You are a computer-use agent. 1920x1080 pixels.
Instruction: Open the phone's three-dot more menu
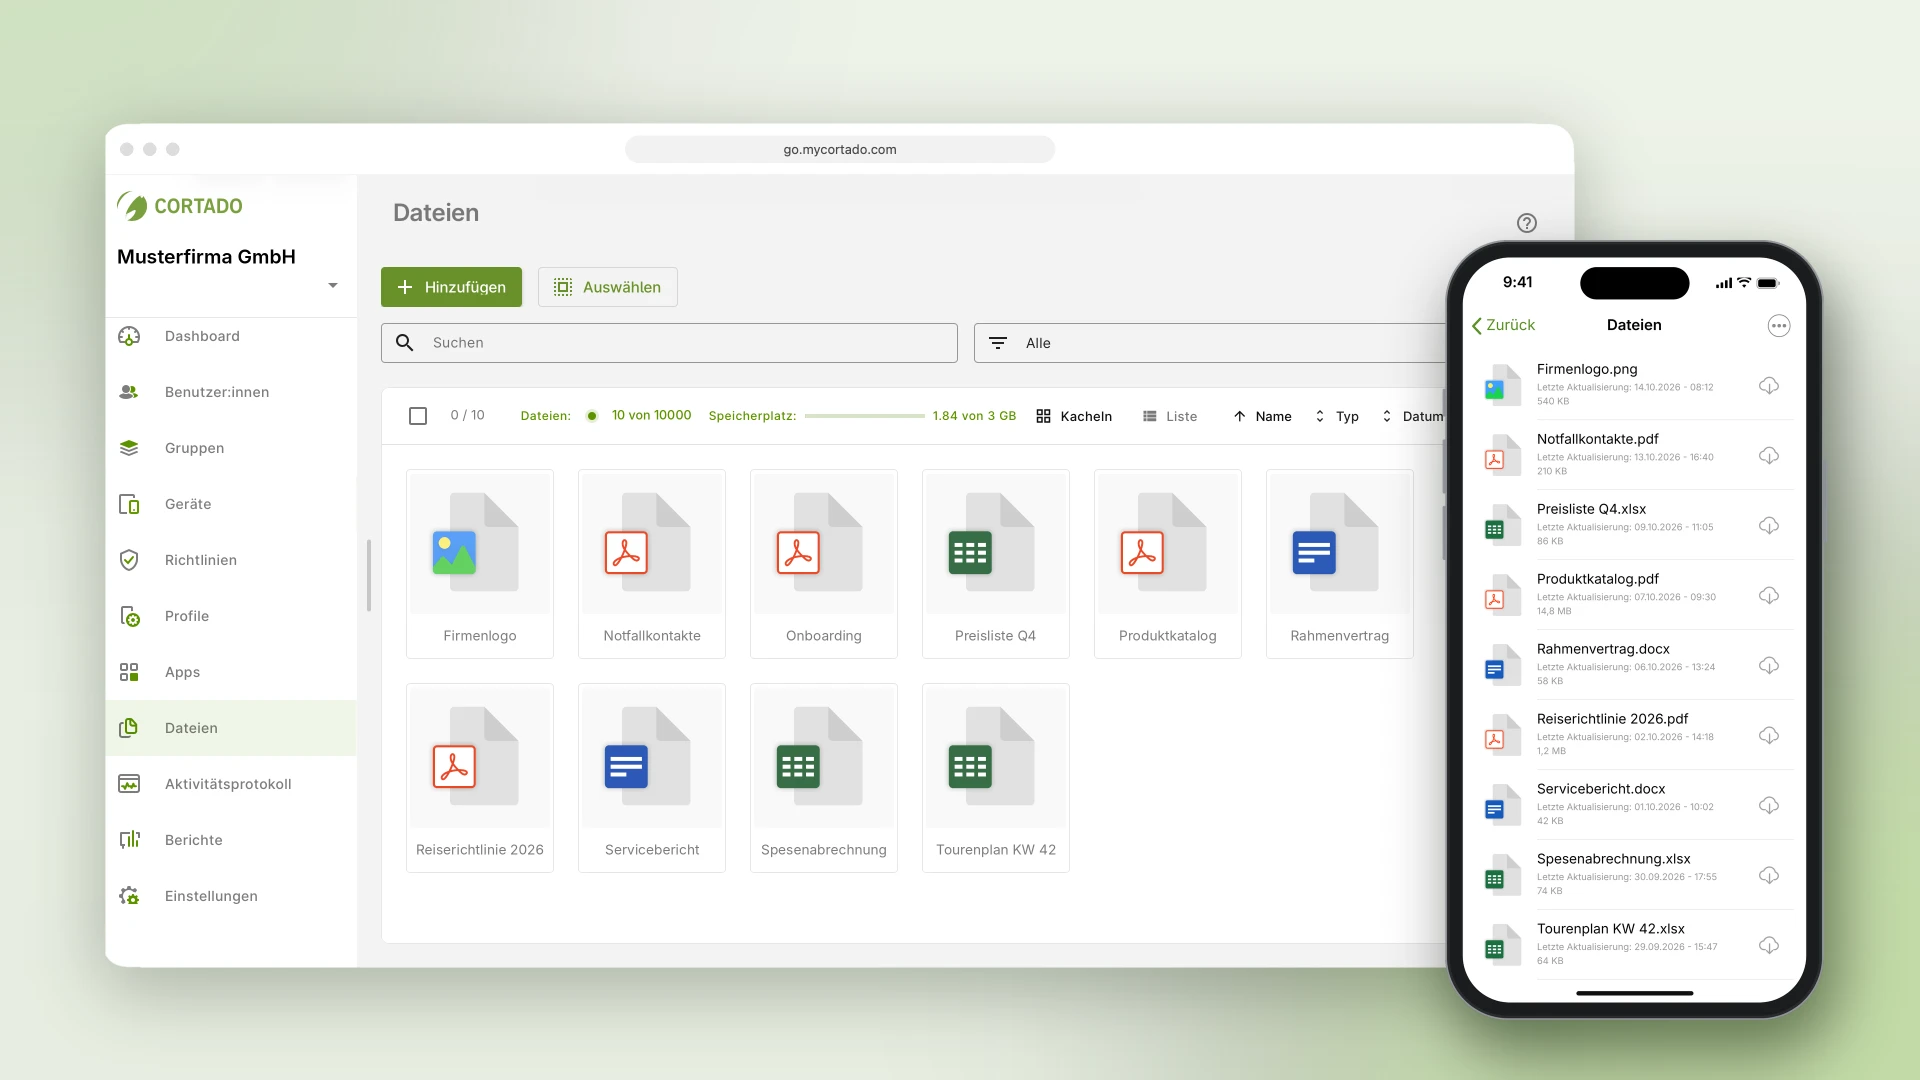tap(1778, 325)
